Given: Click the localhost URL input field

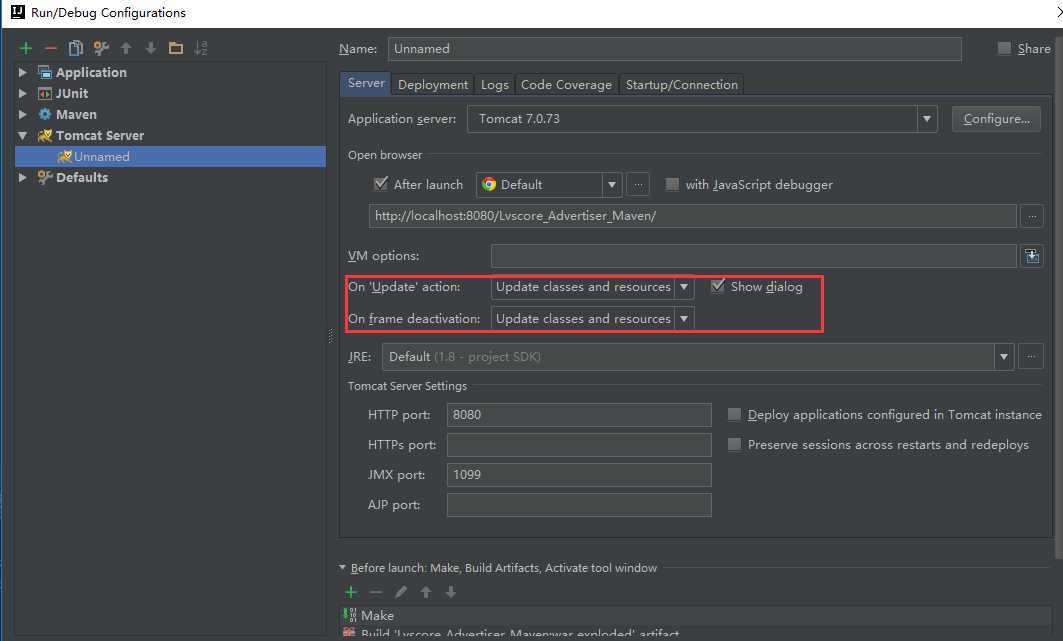Looking at the screenshot, I should tap(692, 216).
